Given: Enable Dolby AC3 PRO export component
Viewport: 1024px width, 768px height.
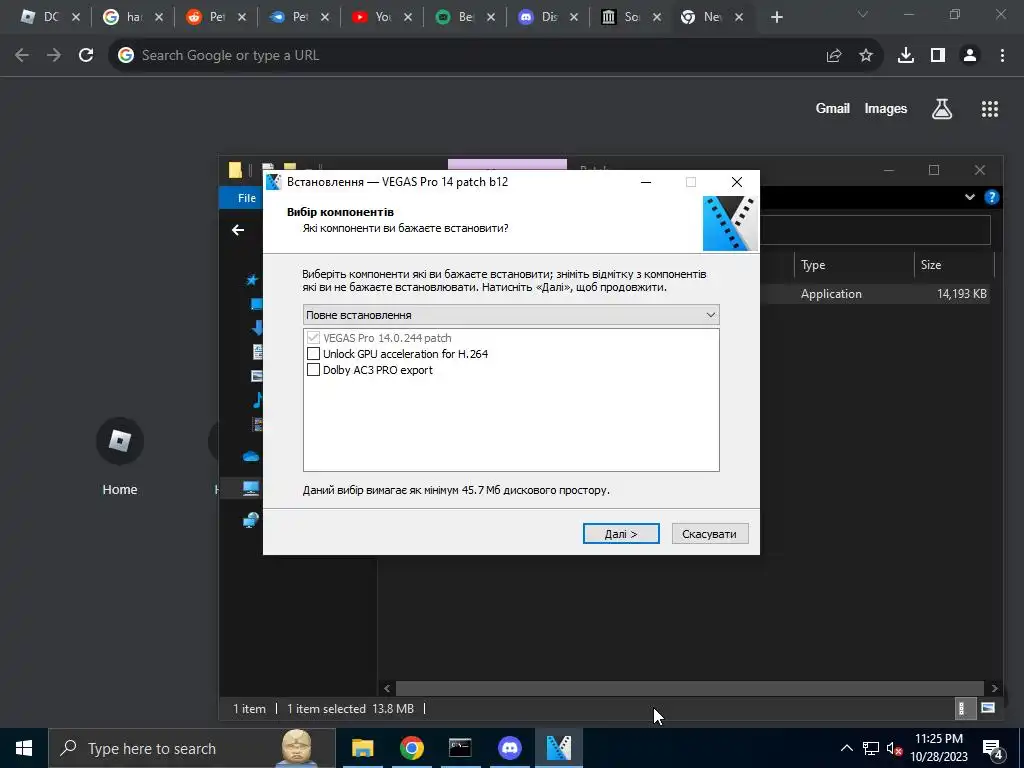Looking at the screenshot, I should click(313, 370).
